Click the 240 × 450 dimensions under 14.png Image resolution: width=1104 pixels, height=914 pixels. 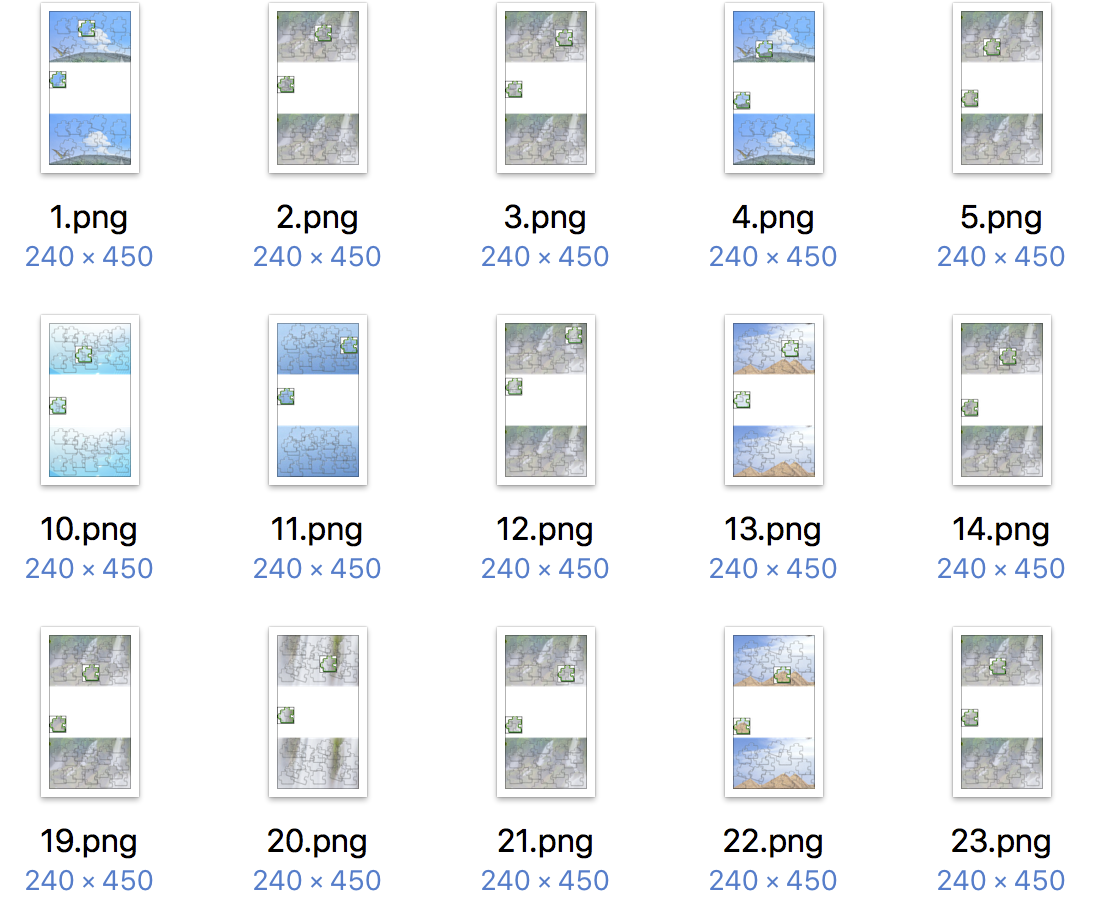1001,569
